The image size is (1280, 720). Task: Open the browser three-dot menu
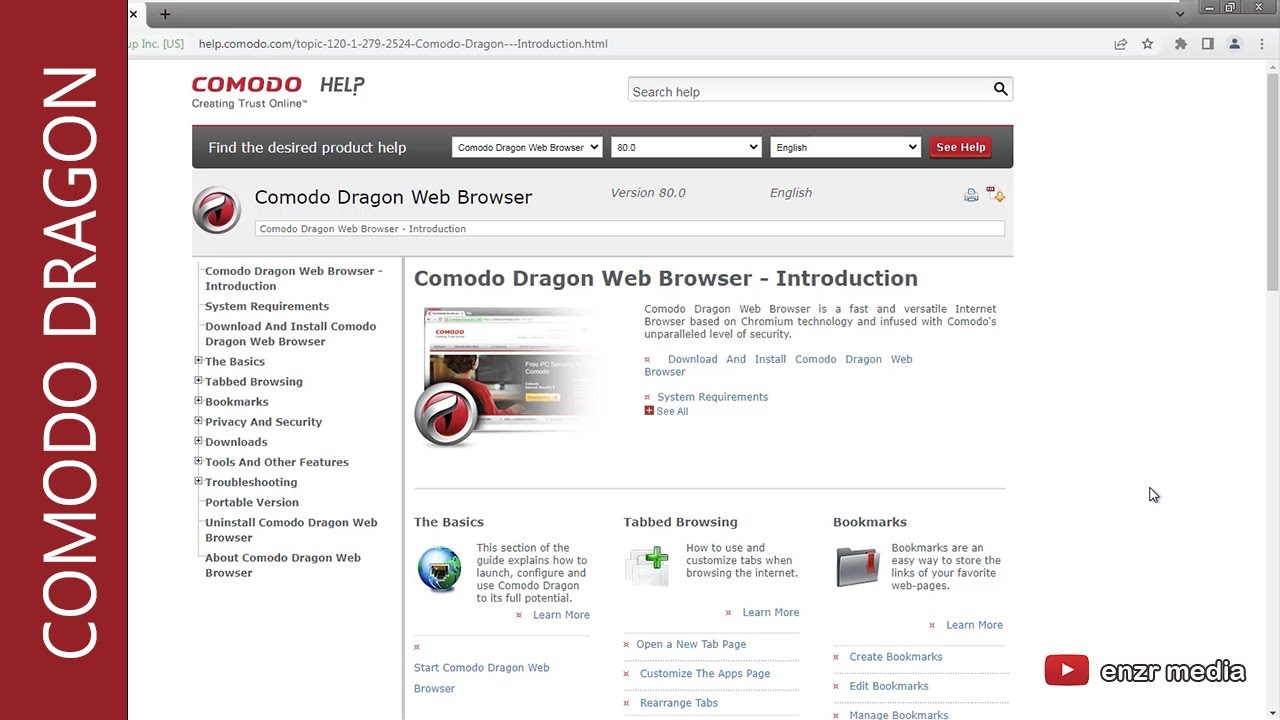pyautogui.click(x=1260, y=44)
